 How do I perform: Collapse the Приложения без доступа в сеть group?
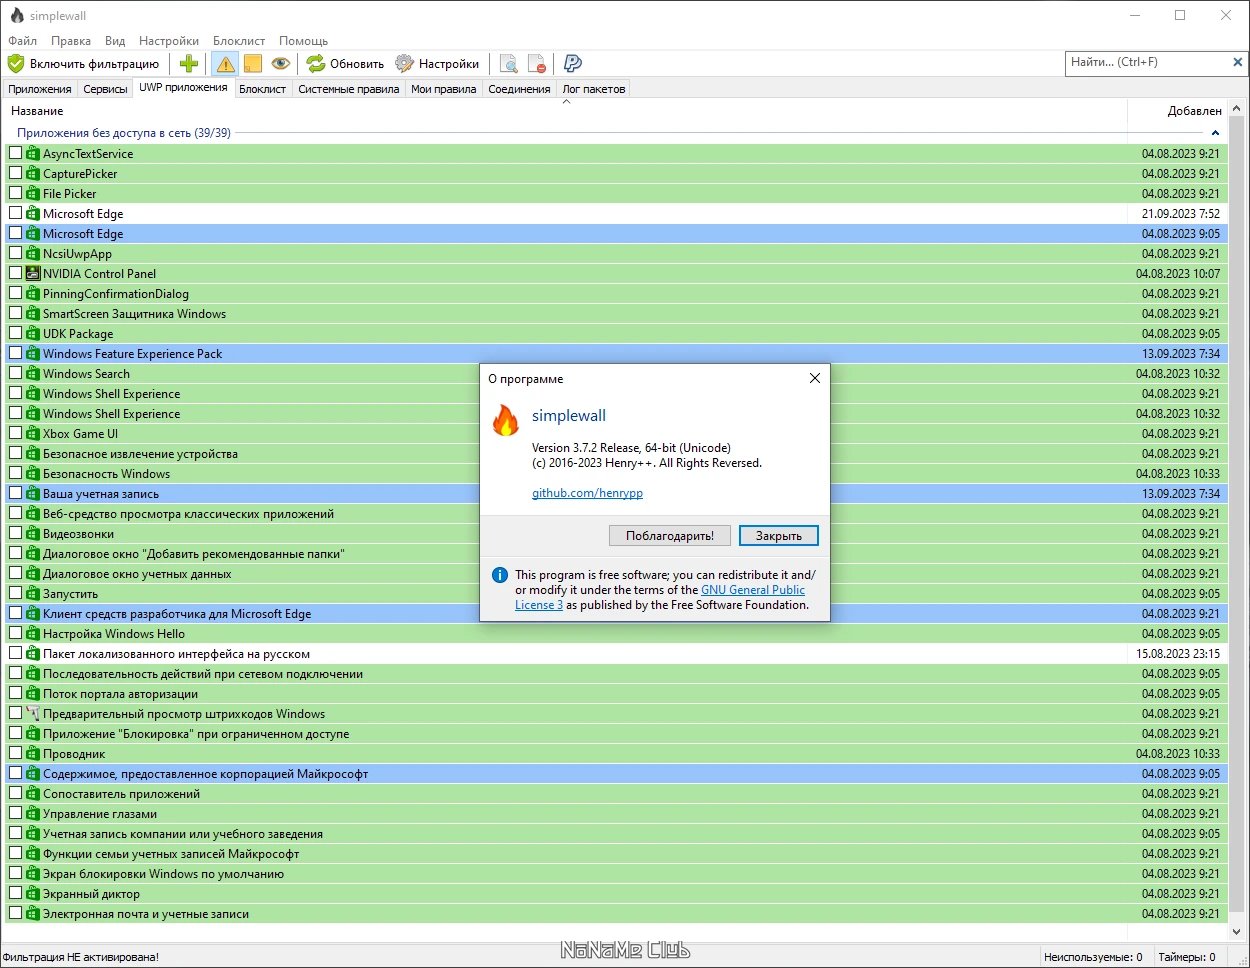point(1215,133)
